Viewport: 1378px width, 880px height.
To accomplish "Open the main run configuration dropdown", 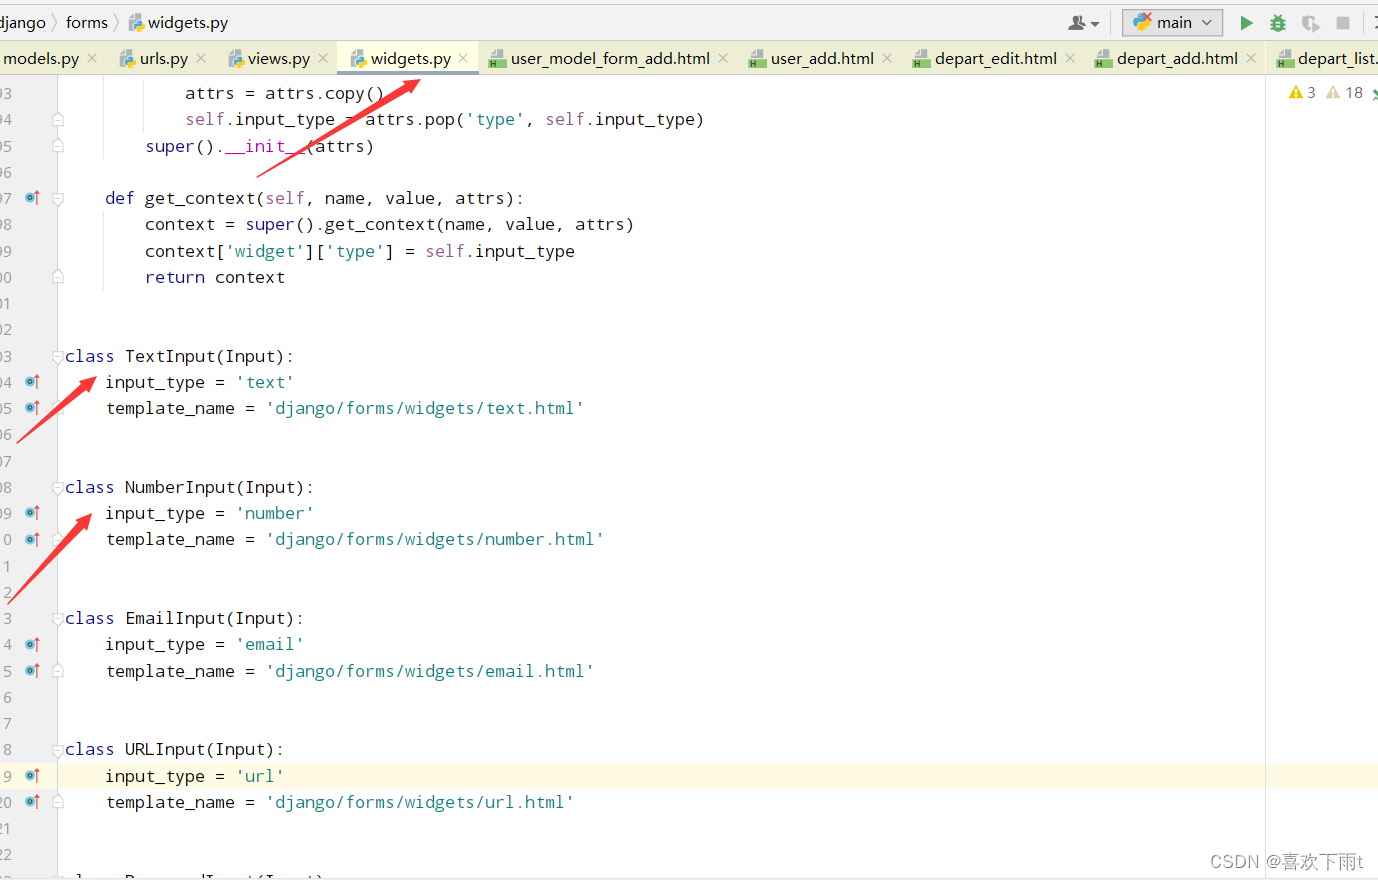I will pyautogui.click(x=1172, y=22).
